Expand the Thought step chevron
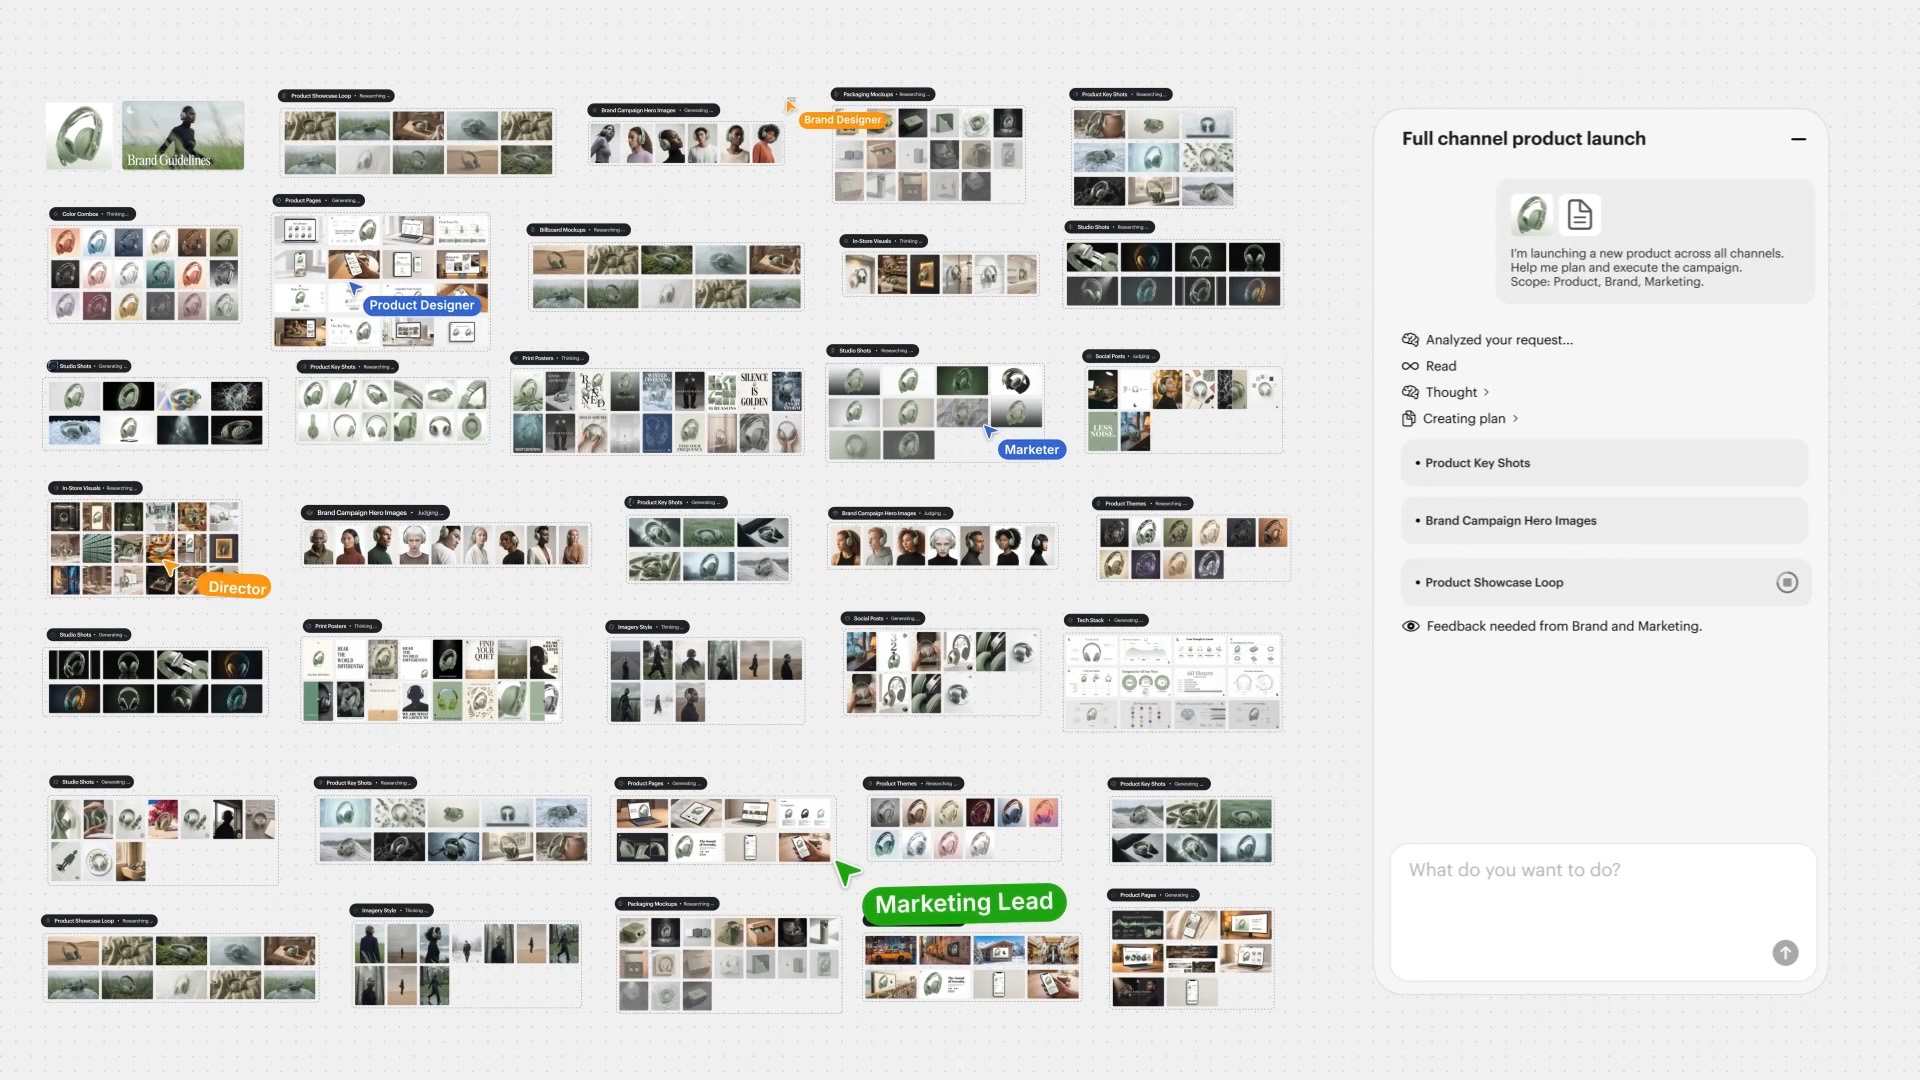Viewport: 1920px width, 1080px height. (x=1486, y=393)
